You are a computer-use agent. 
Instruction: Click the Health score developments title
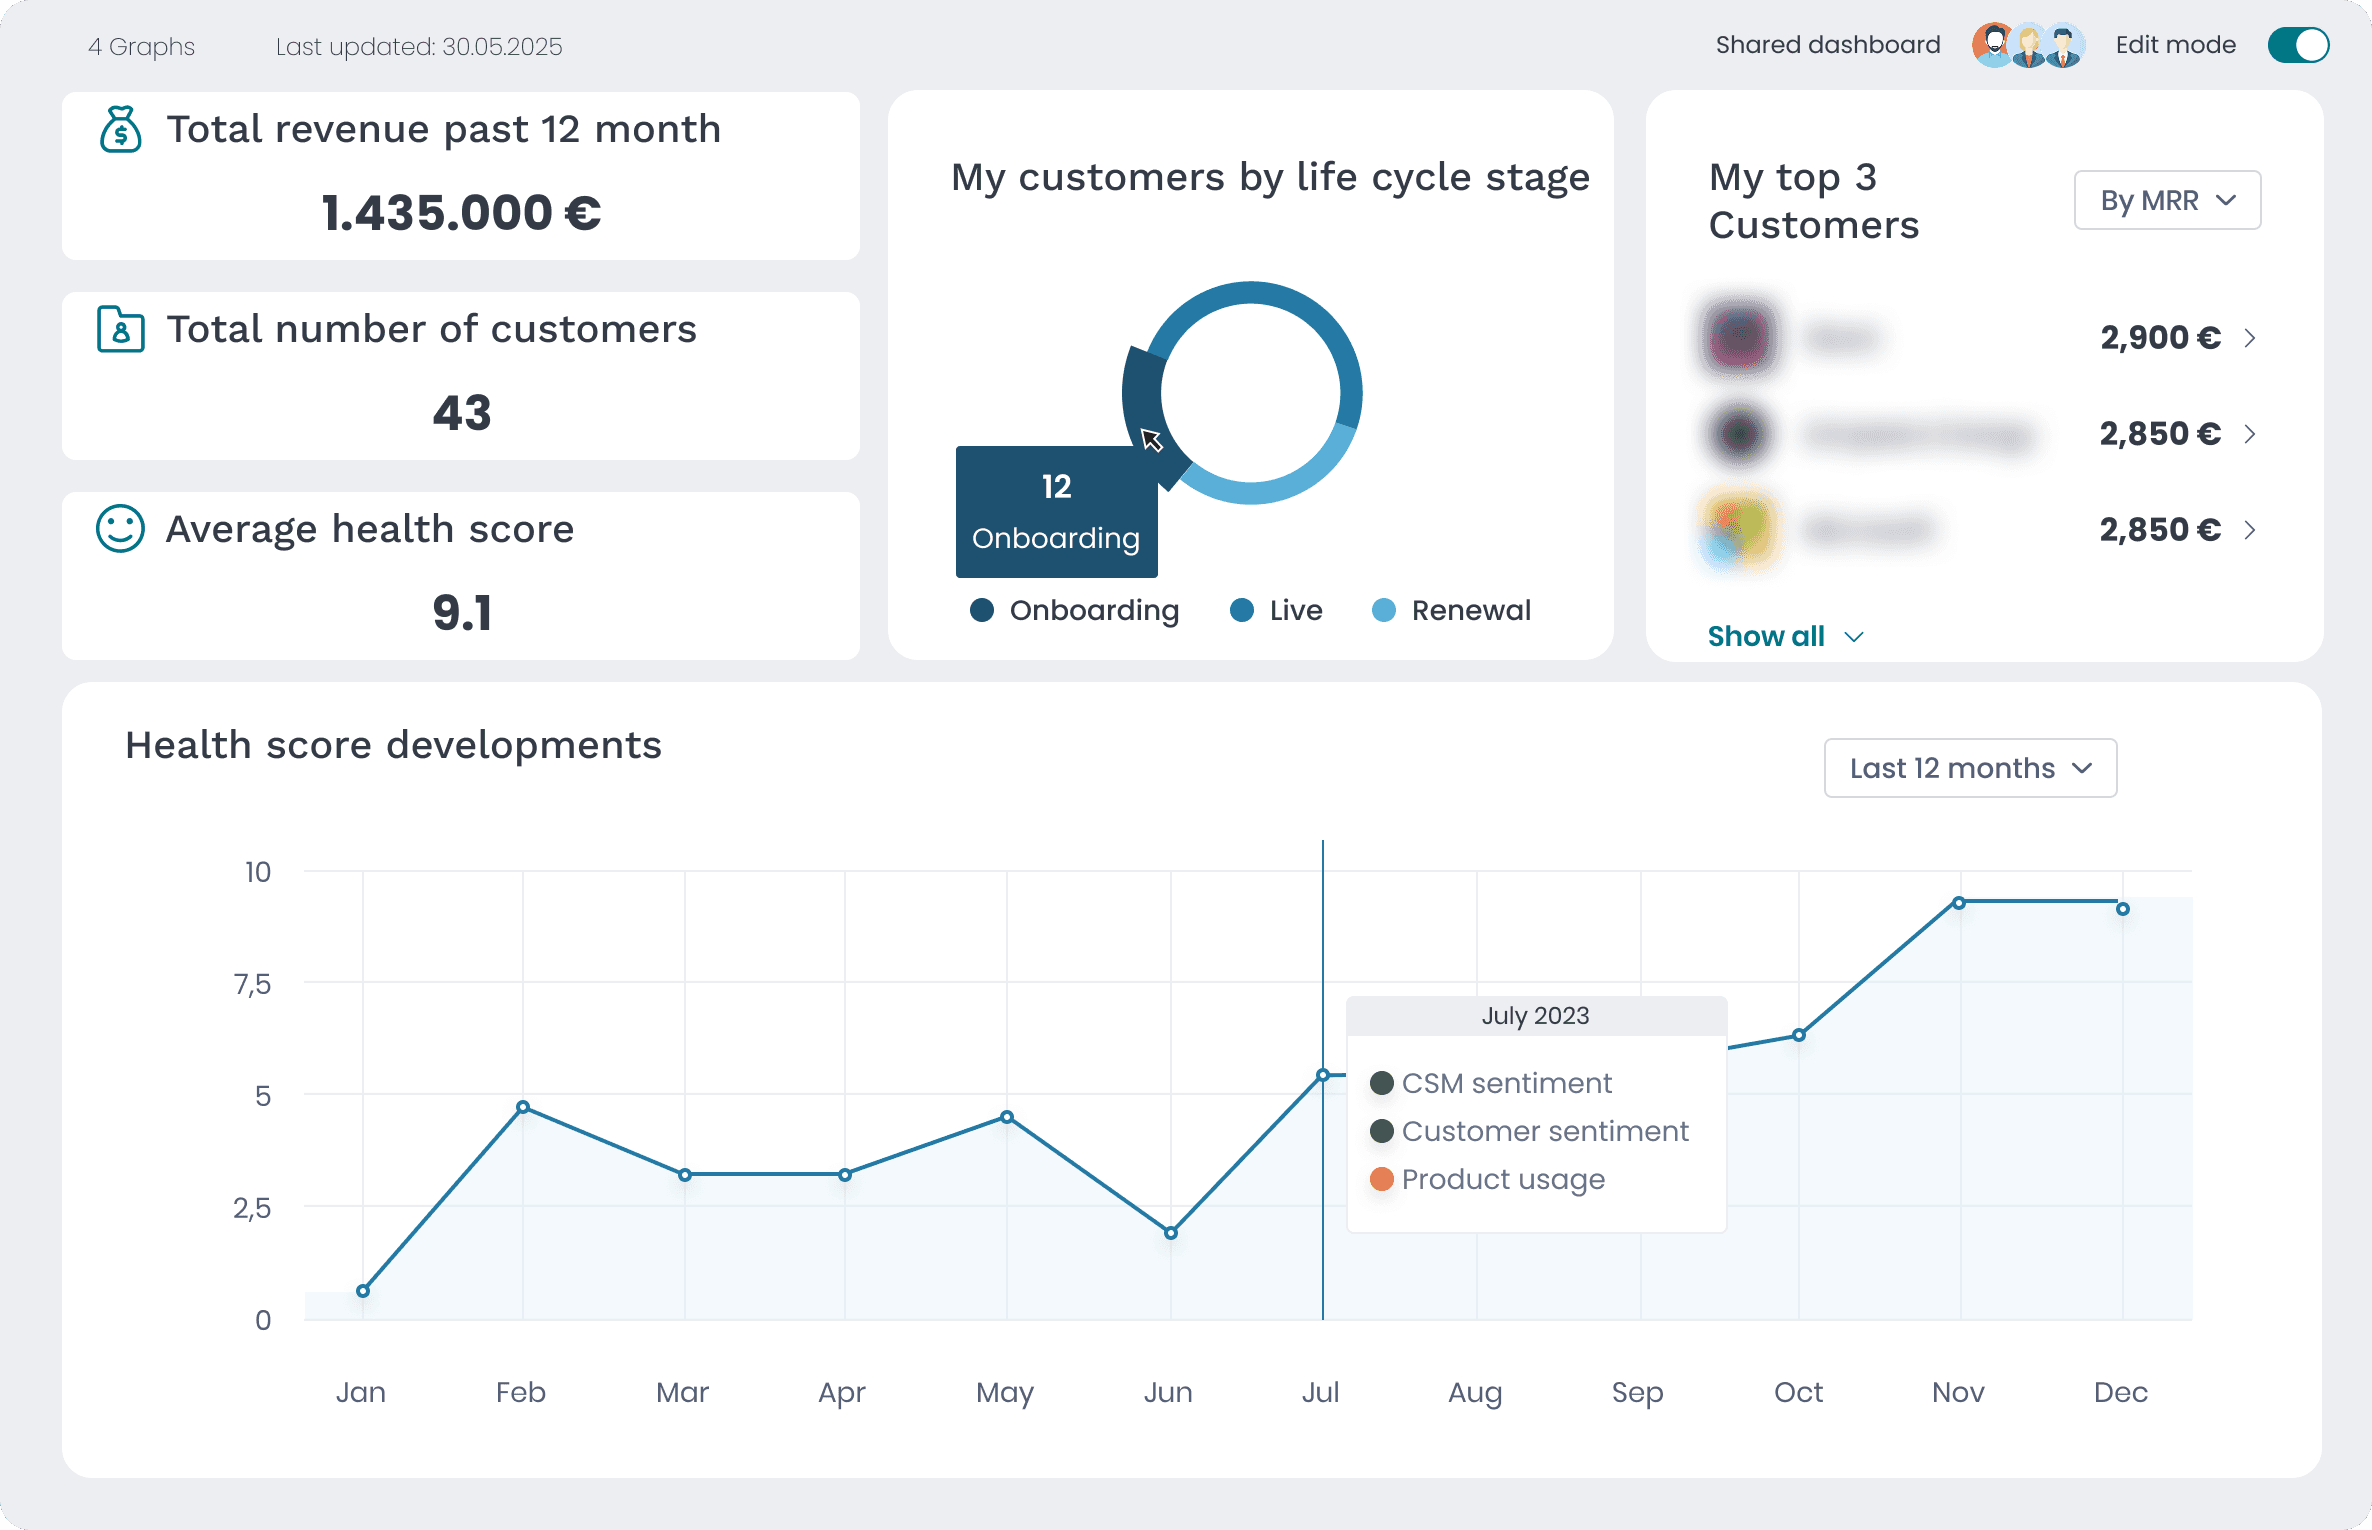pyautogui.click(x=392, y=744)
